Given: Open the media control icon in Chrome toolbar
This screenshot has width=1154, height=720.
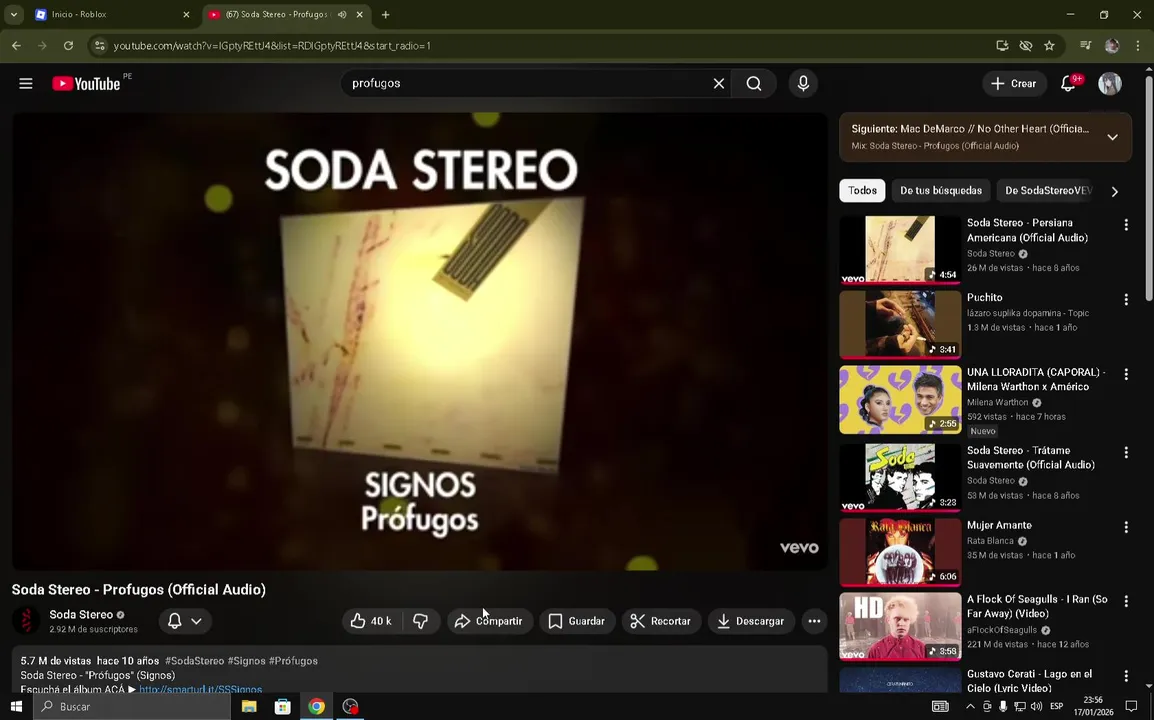Looking at the screenshot, I should click(x=1086, y=46).
